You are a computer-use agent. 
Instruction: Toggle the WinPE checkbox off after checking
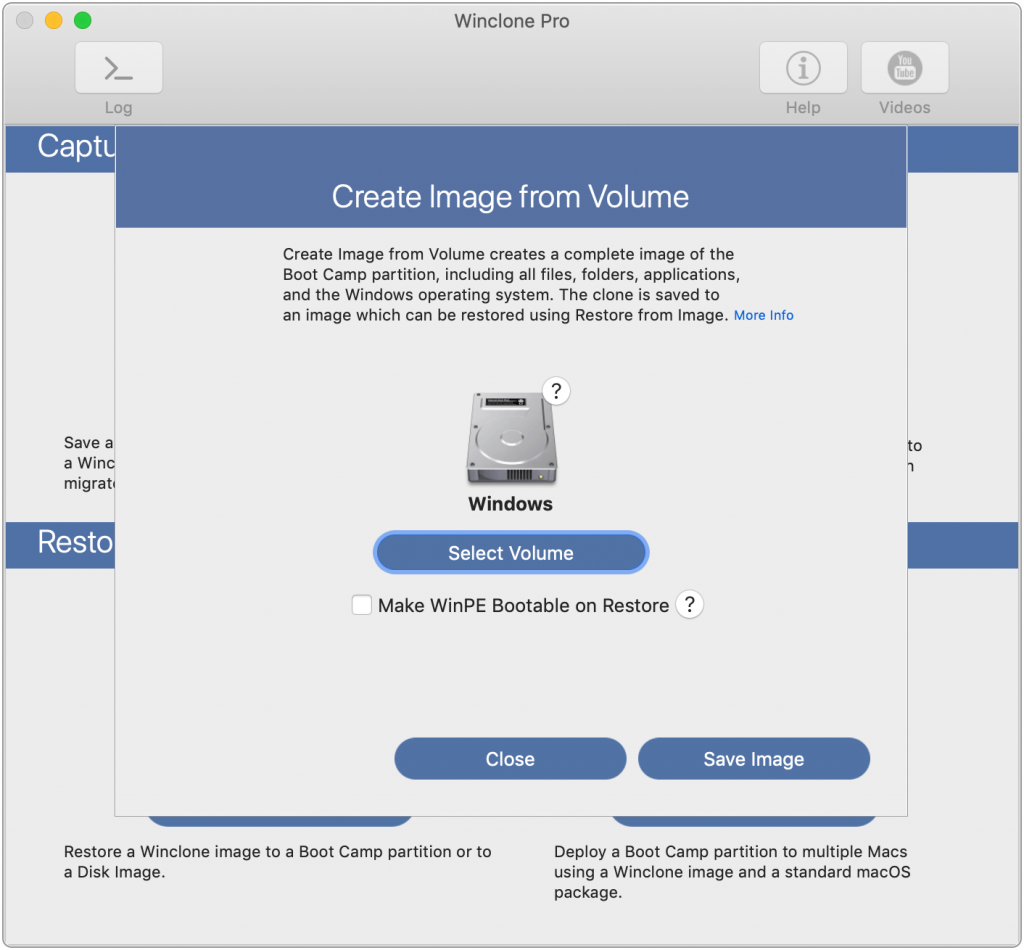pyautogui.click(x=361, y=605)
